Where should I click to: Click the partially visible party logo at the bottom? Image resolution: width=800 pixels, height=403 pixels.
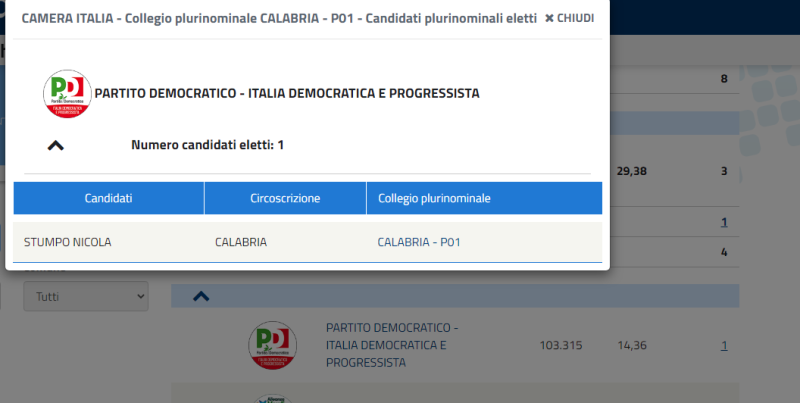pyautogui.click(x=272, y=398)
